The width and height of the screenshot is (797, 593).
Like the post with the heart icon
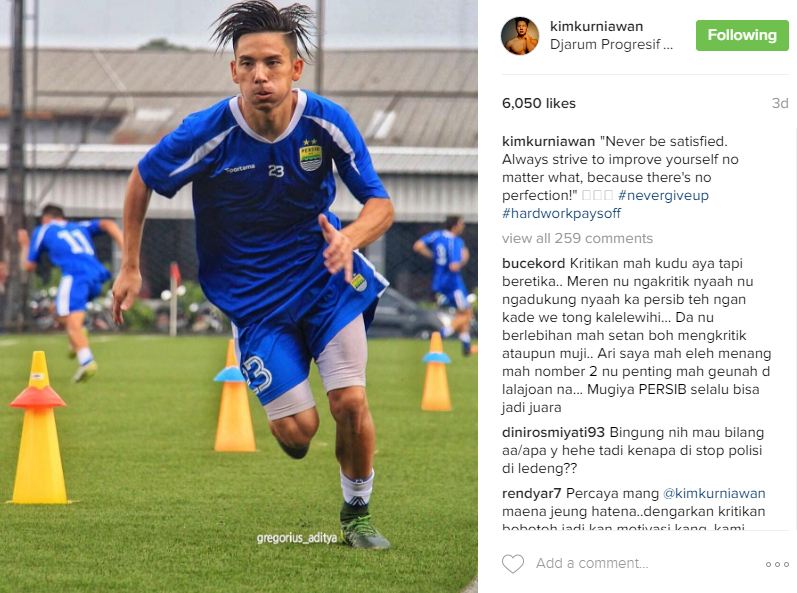(513, 564)
